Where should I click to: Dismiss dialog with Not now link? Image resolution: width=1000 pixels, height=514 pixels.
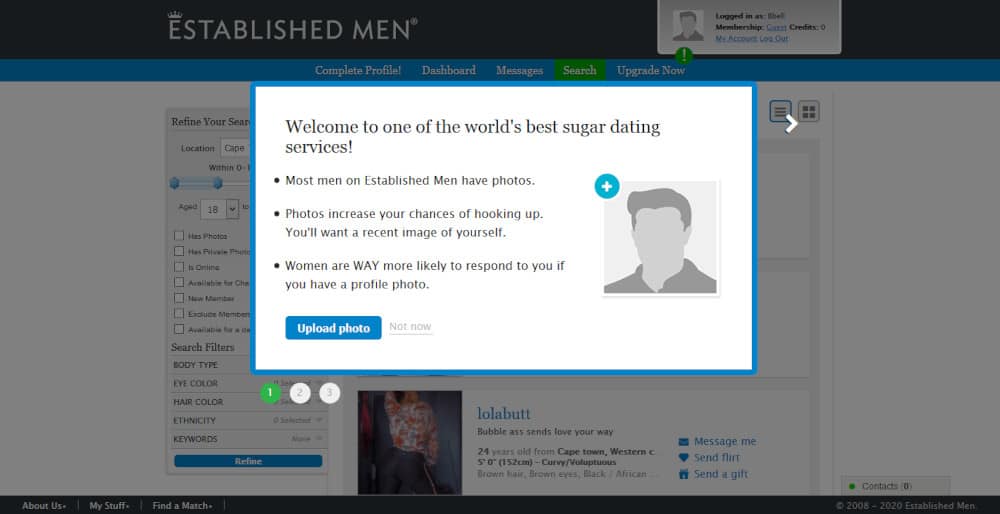(x=410, y=327)
